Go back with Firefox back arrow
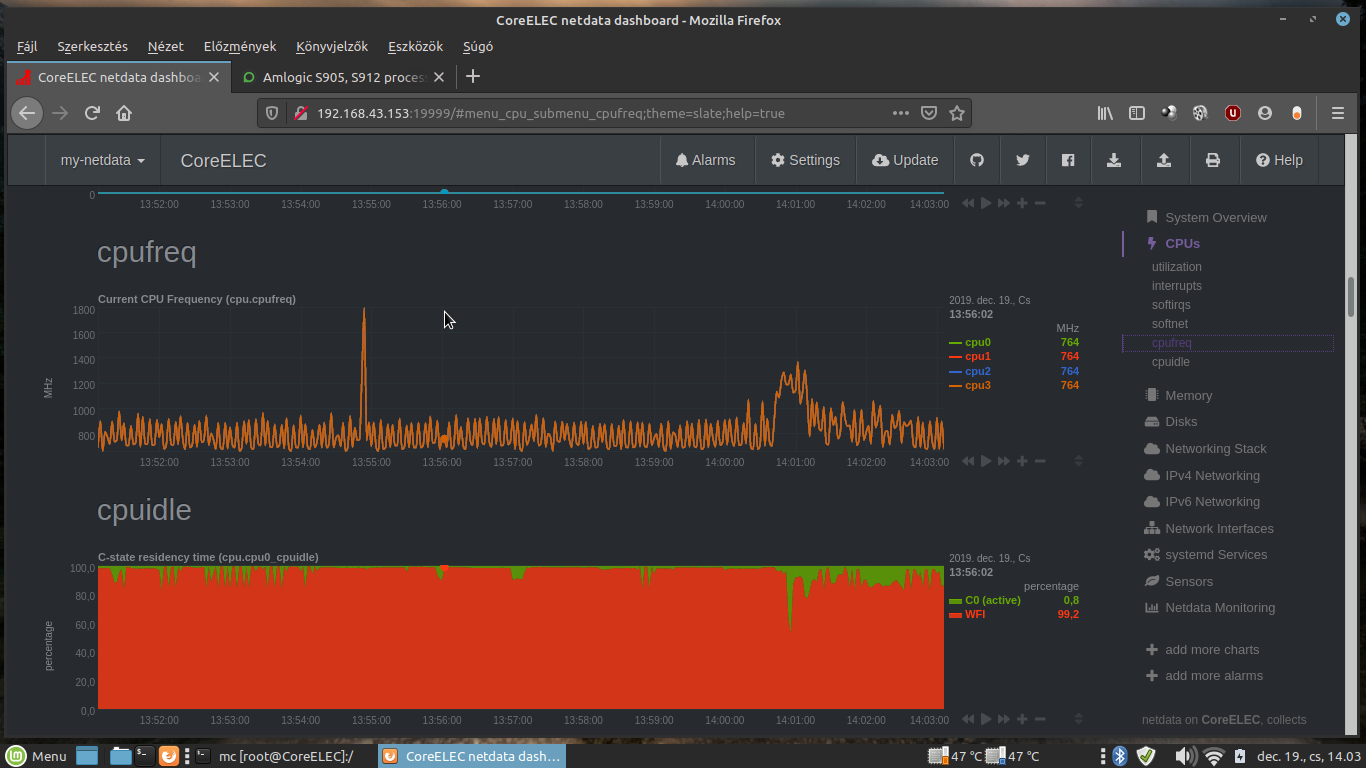The width and height of the screenshot is (1366, 768). coord(27,113)
